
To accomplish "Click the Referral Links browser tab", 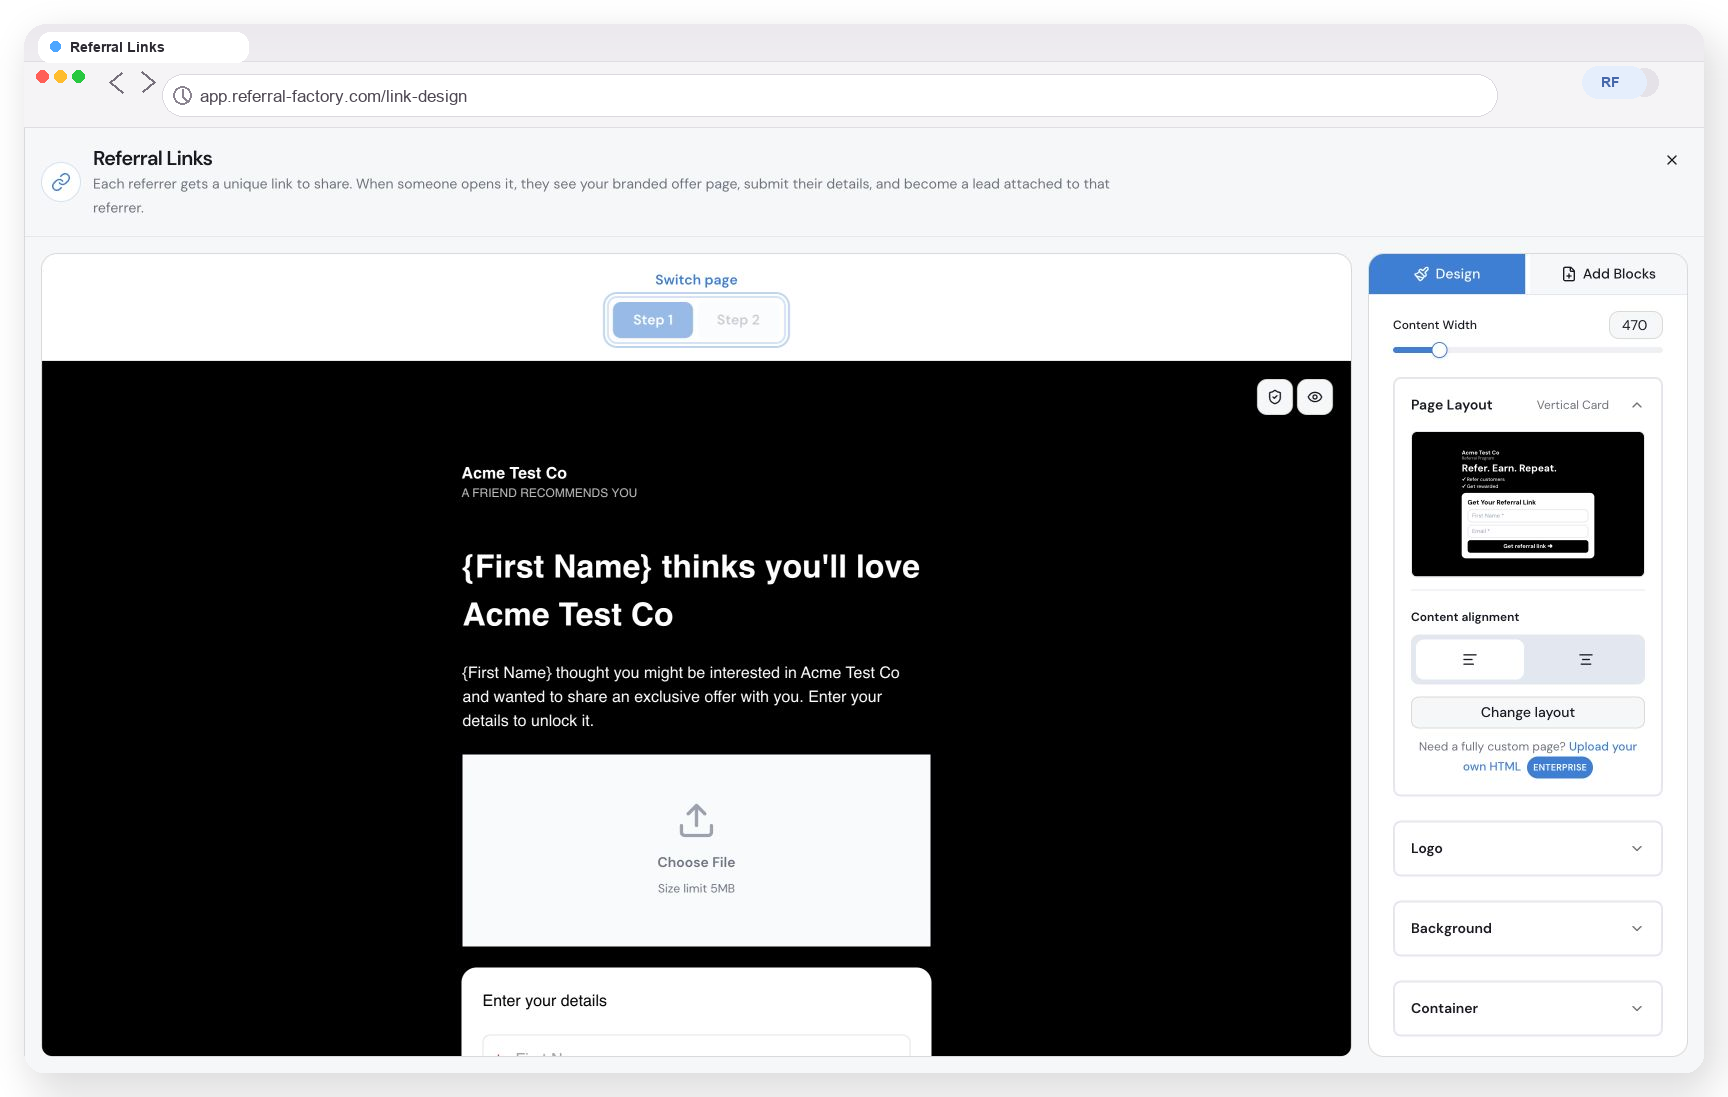I will click(x=143, y=47).
